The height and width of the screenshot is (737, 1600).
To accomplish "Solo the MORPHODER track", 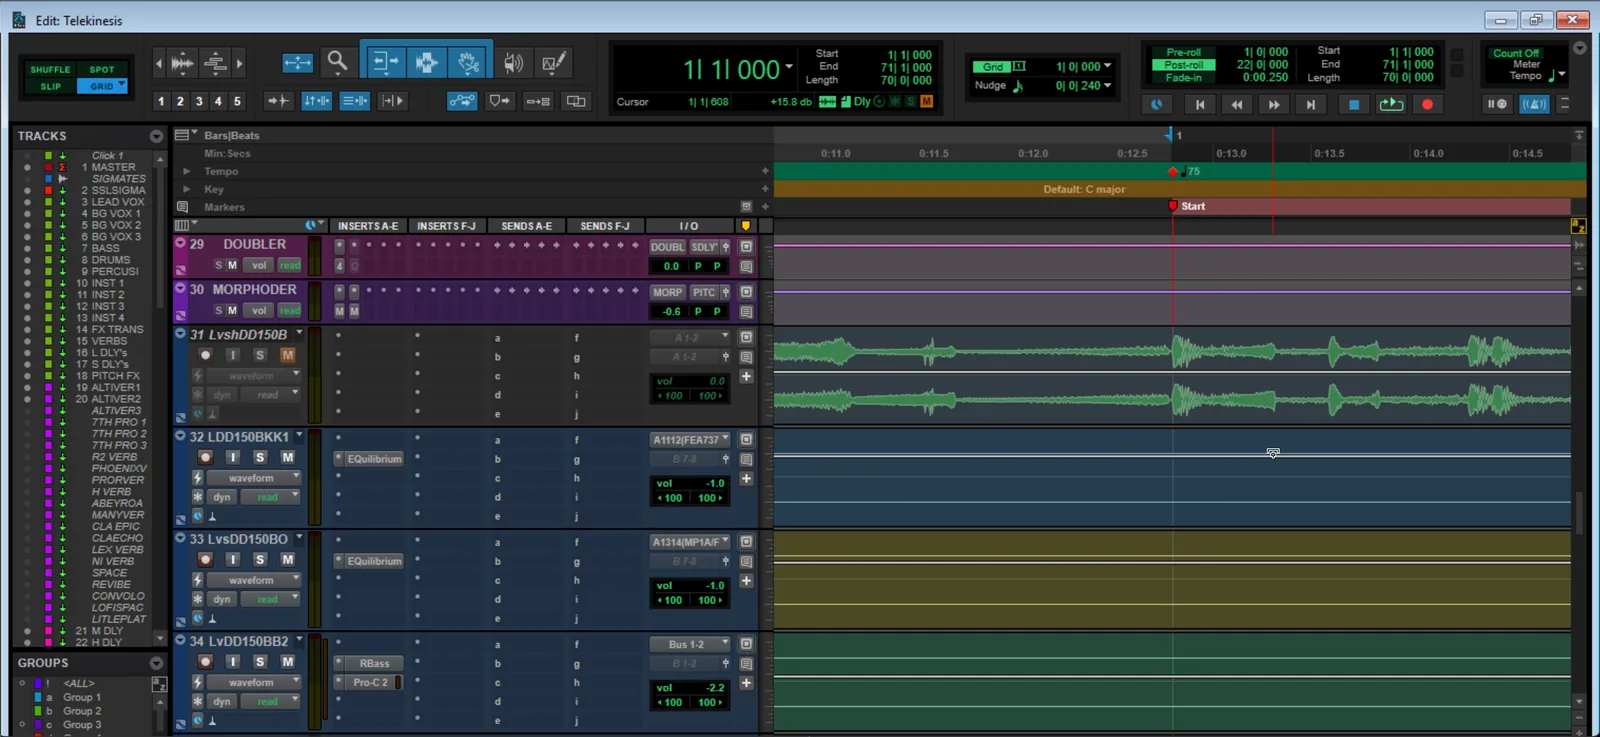I will (218, 310).
